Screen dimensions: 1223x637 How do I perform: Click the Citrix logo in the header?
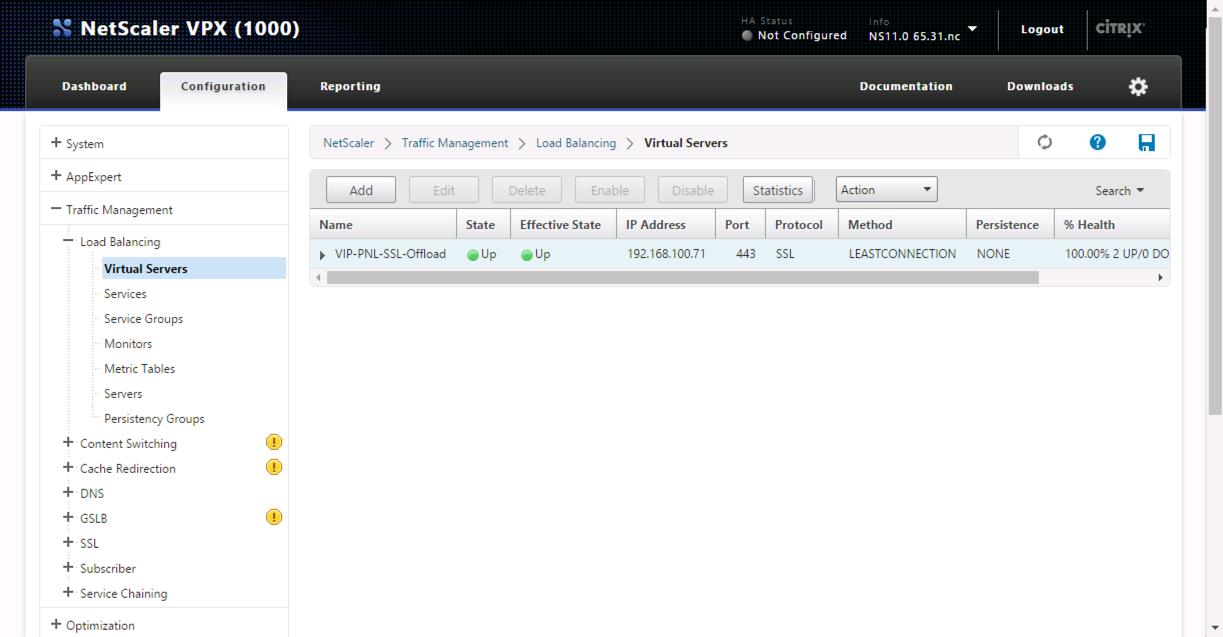1120,28
